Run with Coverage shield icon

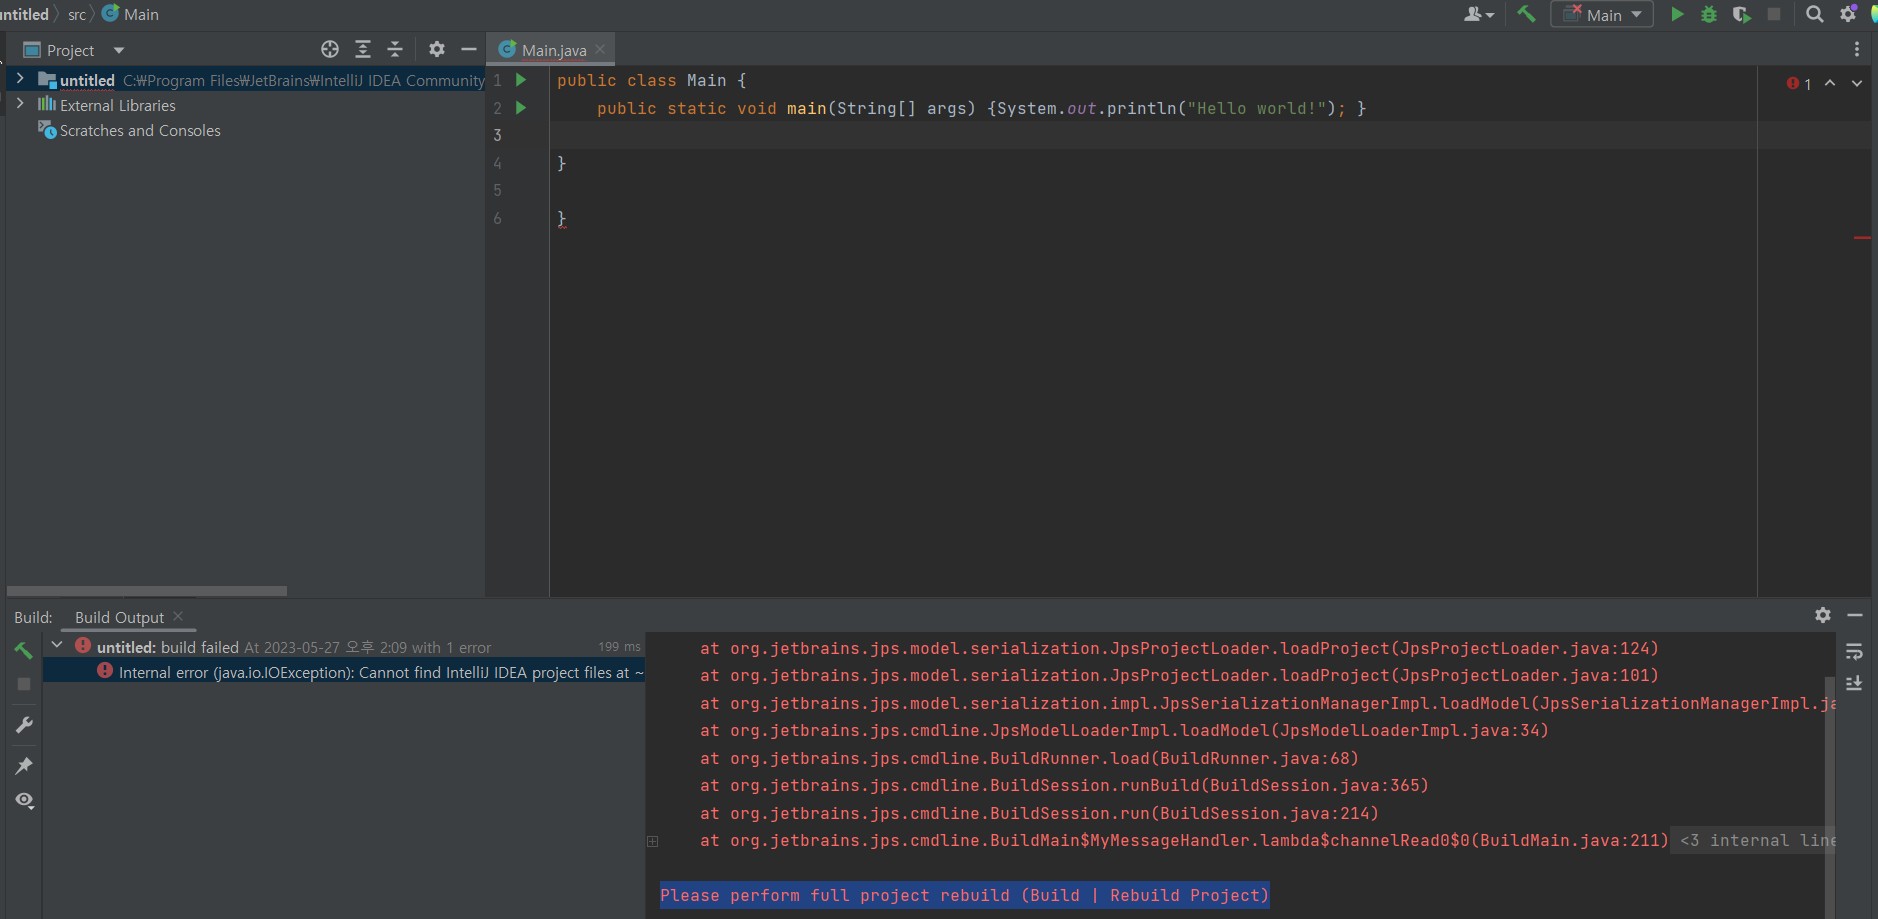1741,14
